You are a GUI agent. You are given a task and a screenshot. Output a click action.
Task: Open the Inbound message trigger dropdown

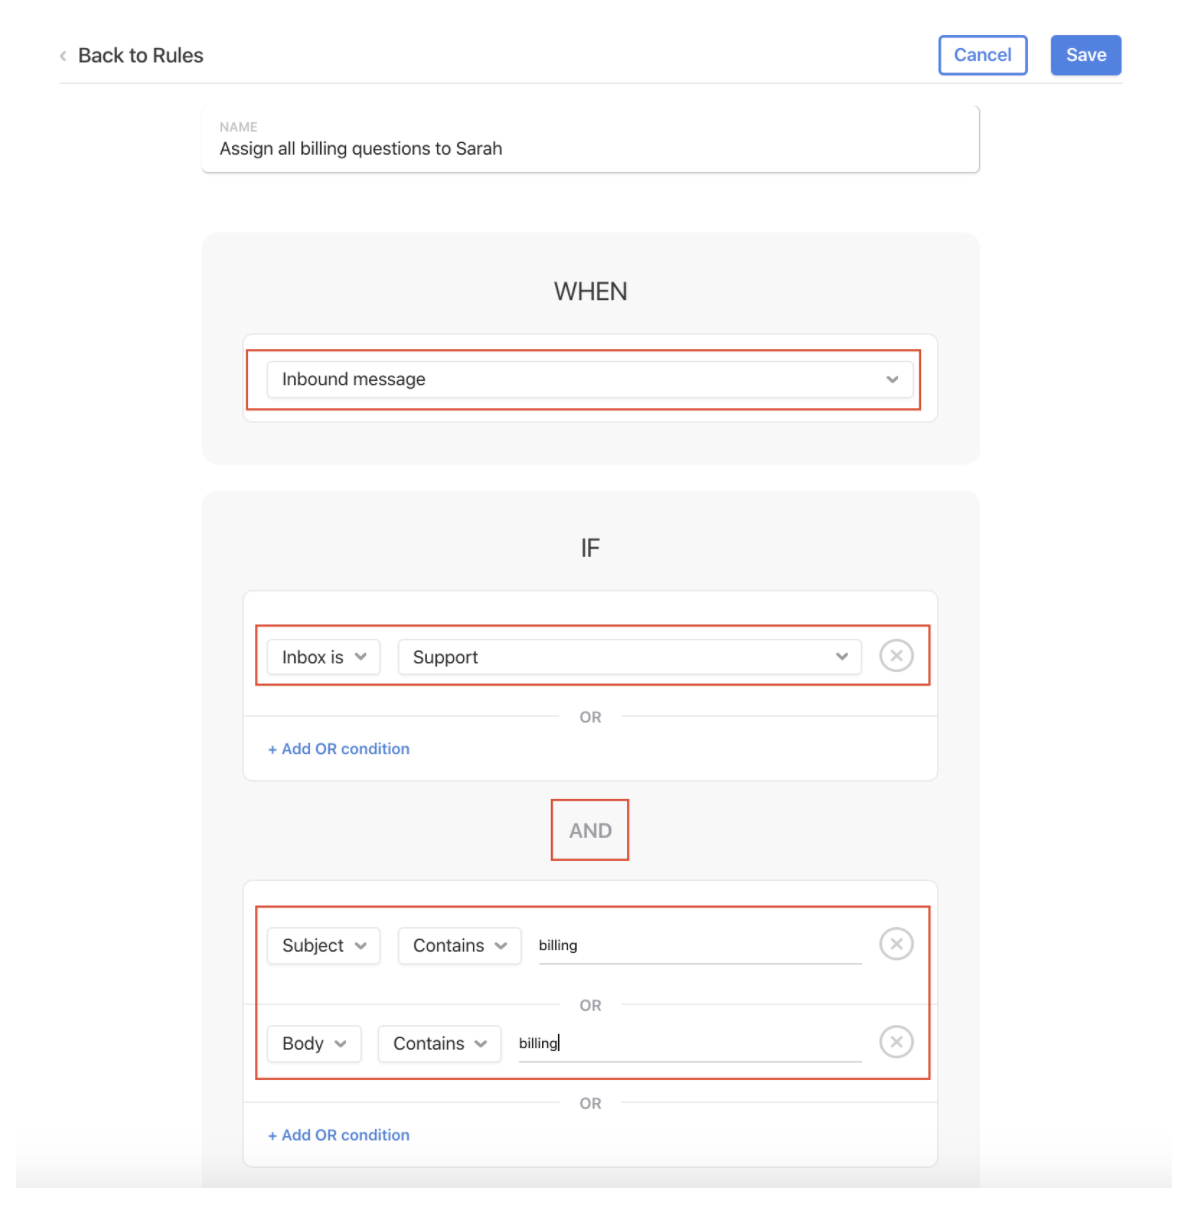tap(590, 379)
